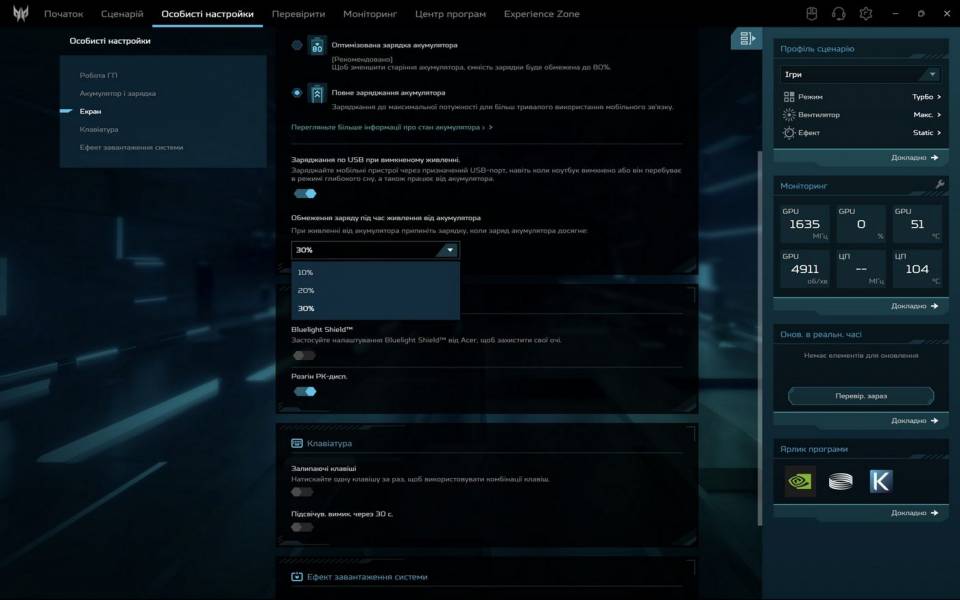Open the mouse settings icon in title bar
The width and height of the screenshot is (960, 600).
click(813, 14)
